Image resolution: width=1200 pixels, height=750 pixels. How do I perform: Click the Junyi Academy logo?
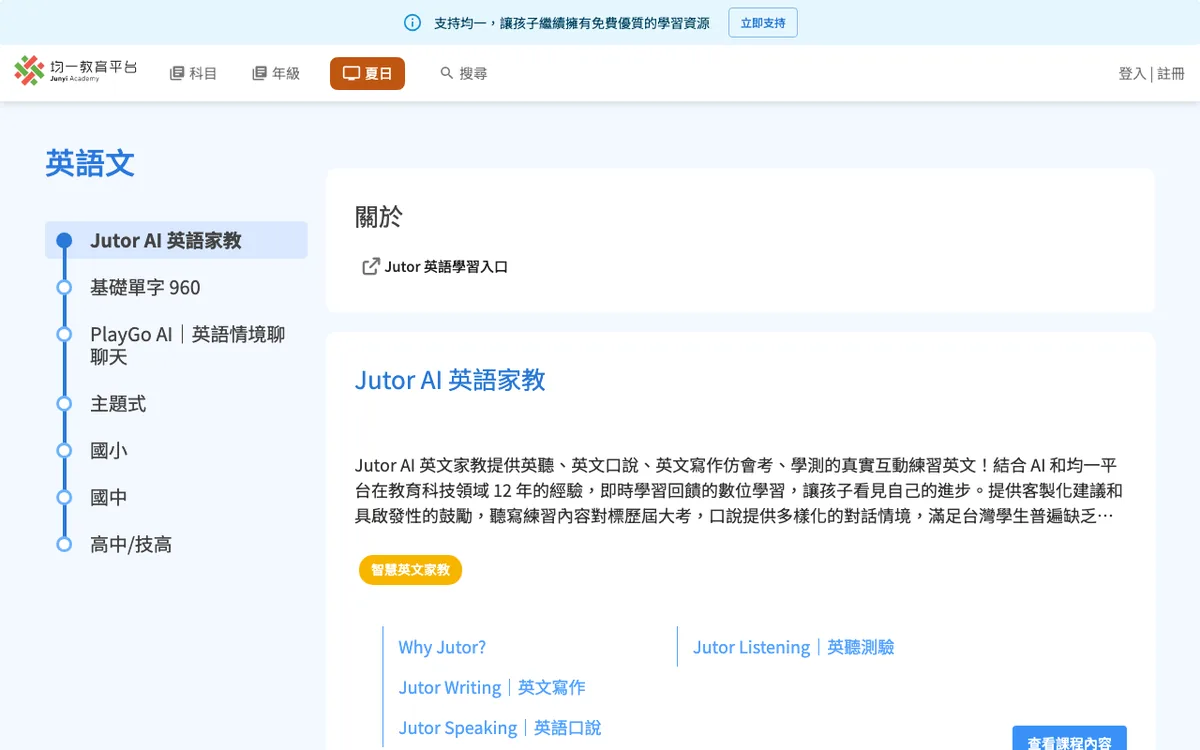click(x=76, y=71)
